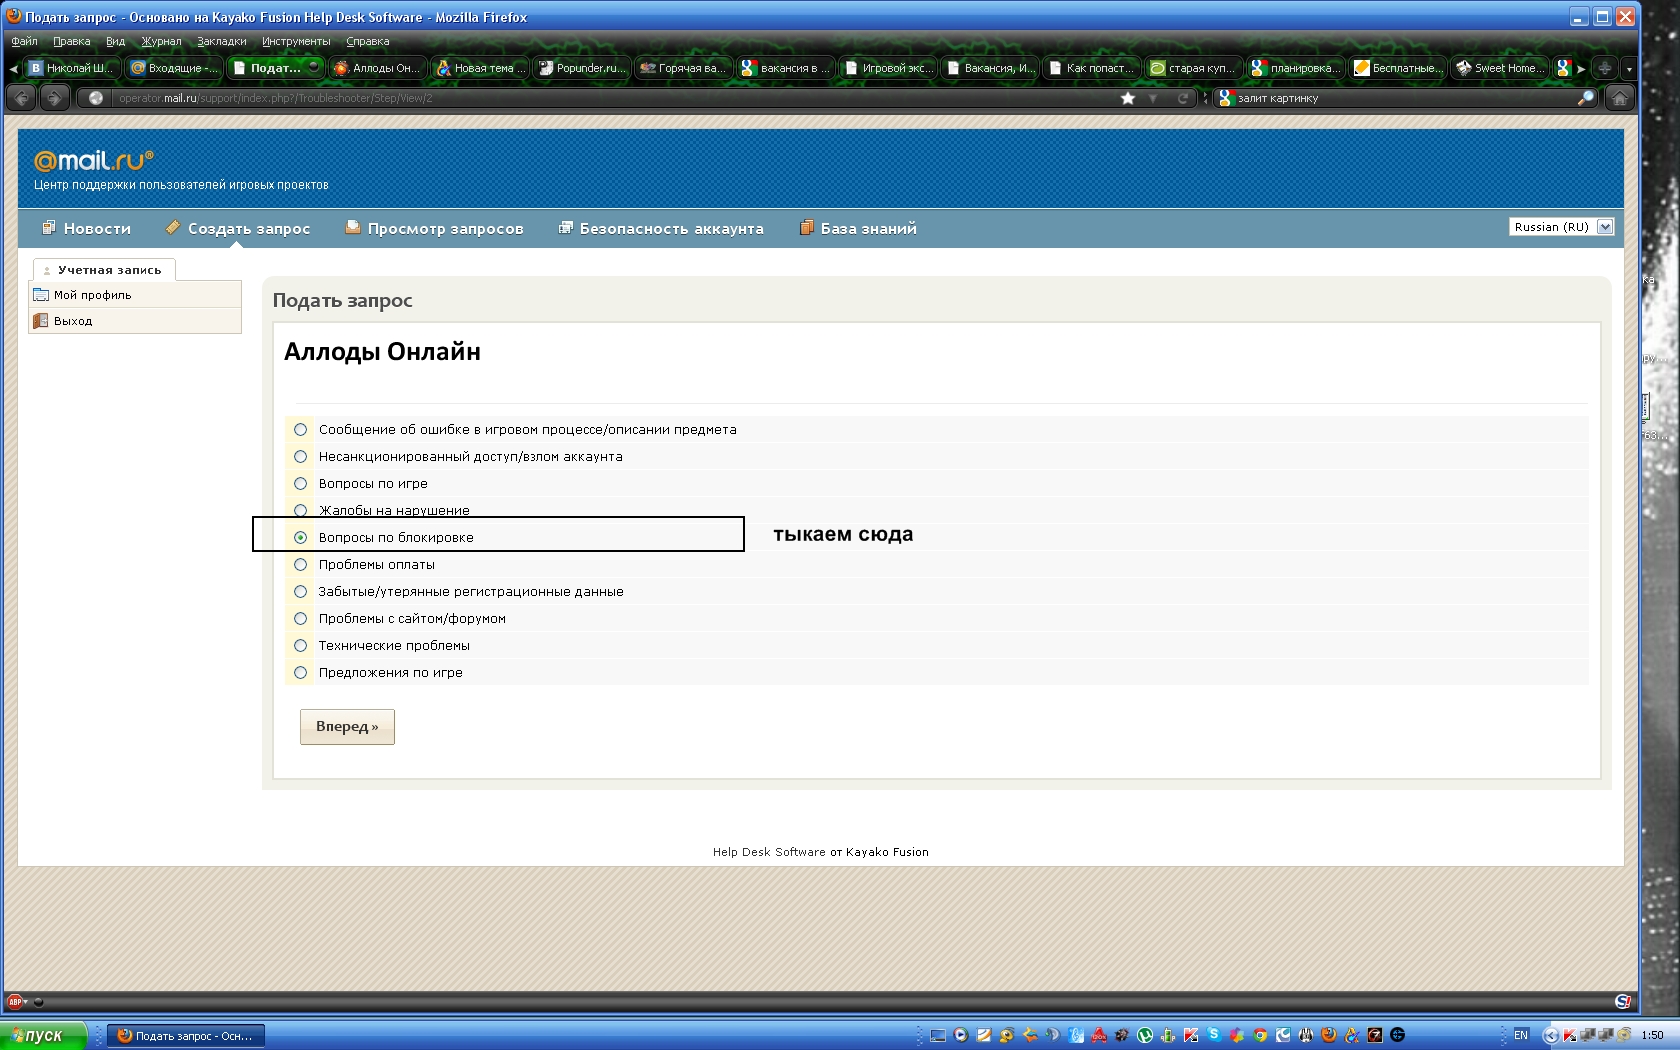Click the browser Forward arrow button

(x=56, y=98)
